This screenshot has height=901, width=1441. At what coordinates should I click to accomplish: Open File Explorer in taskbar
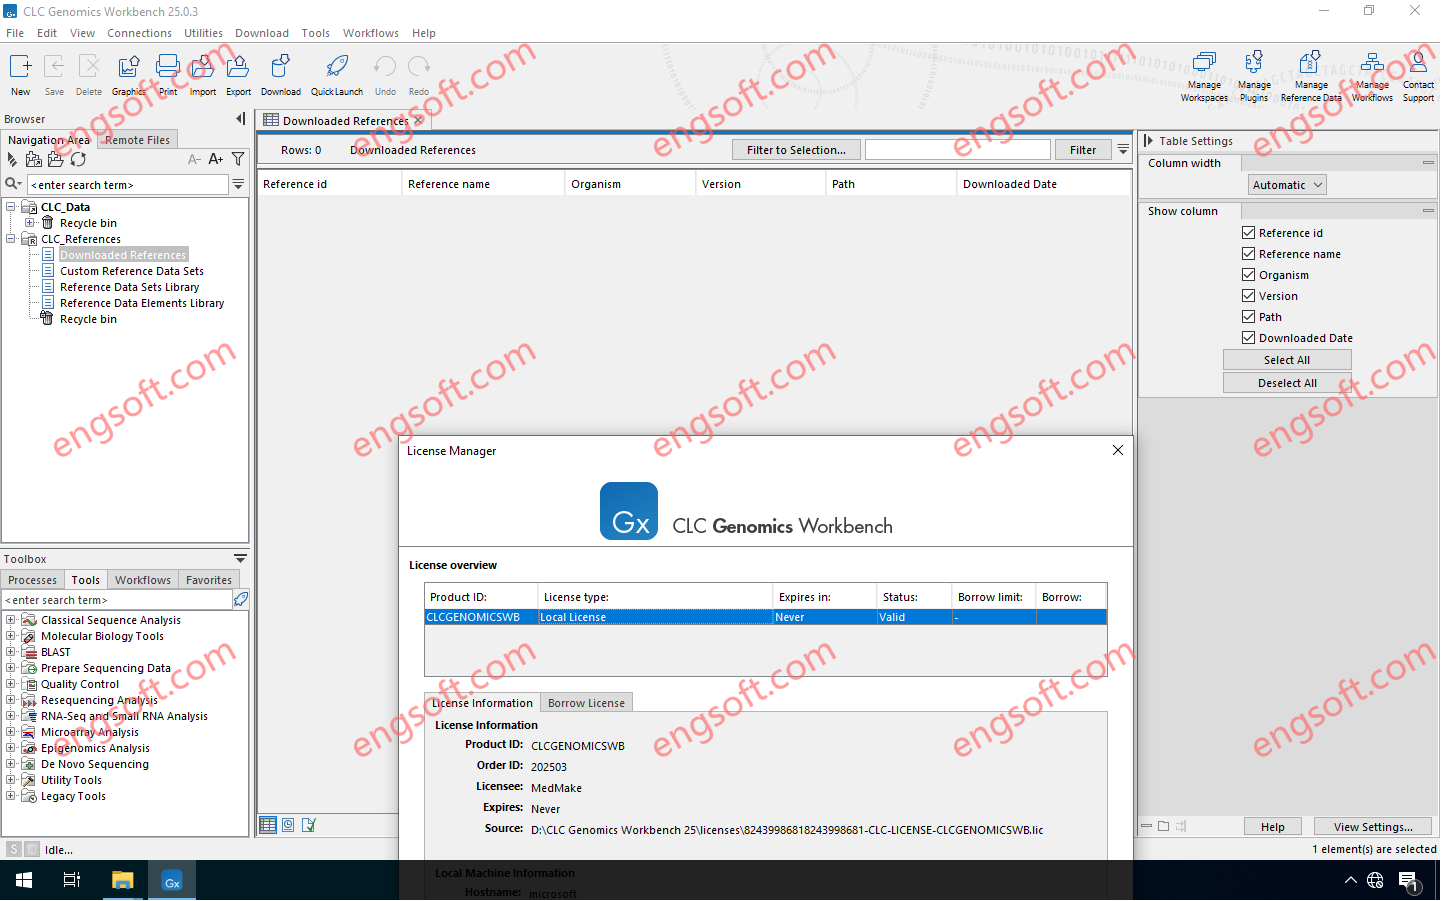122,881
